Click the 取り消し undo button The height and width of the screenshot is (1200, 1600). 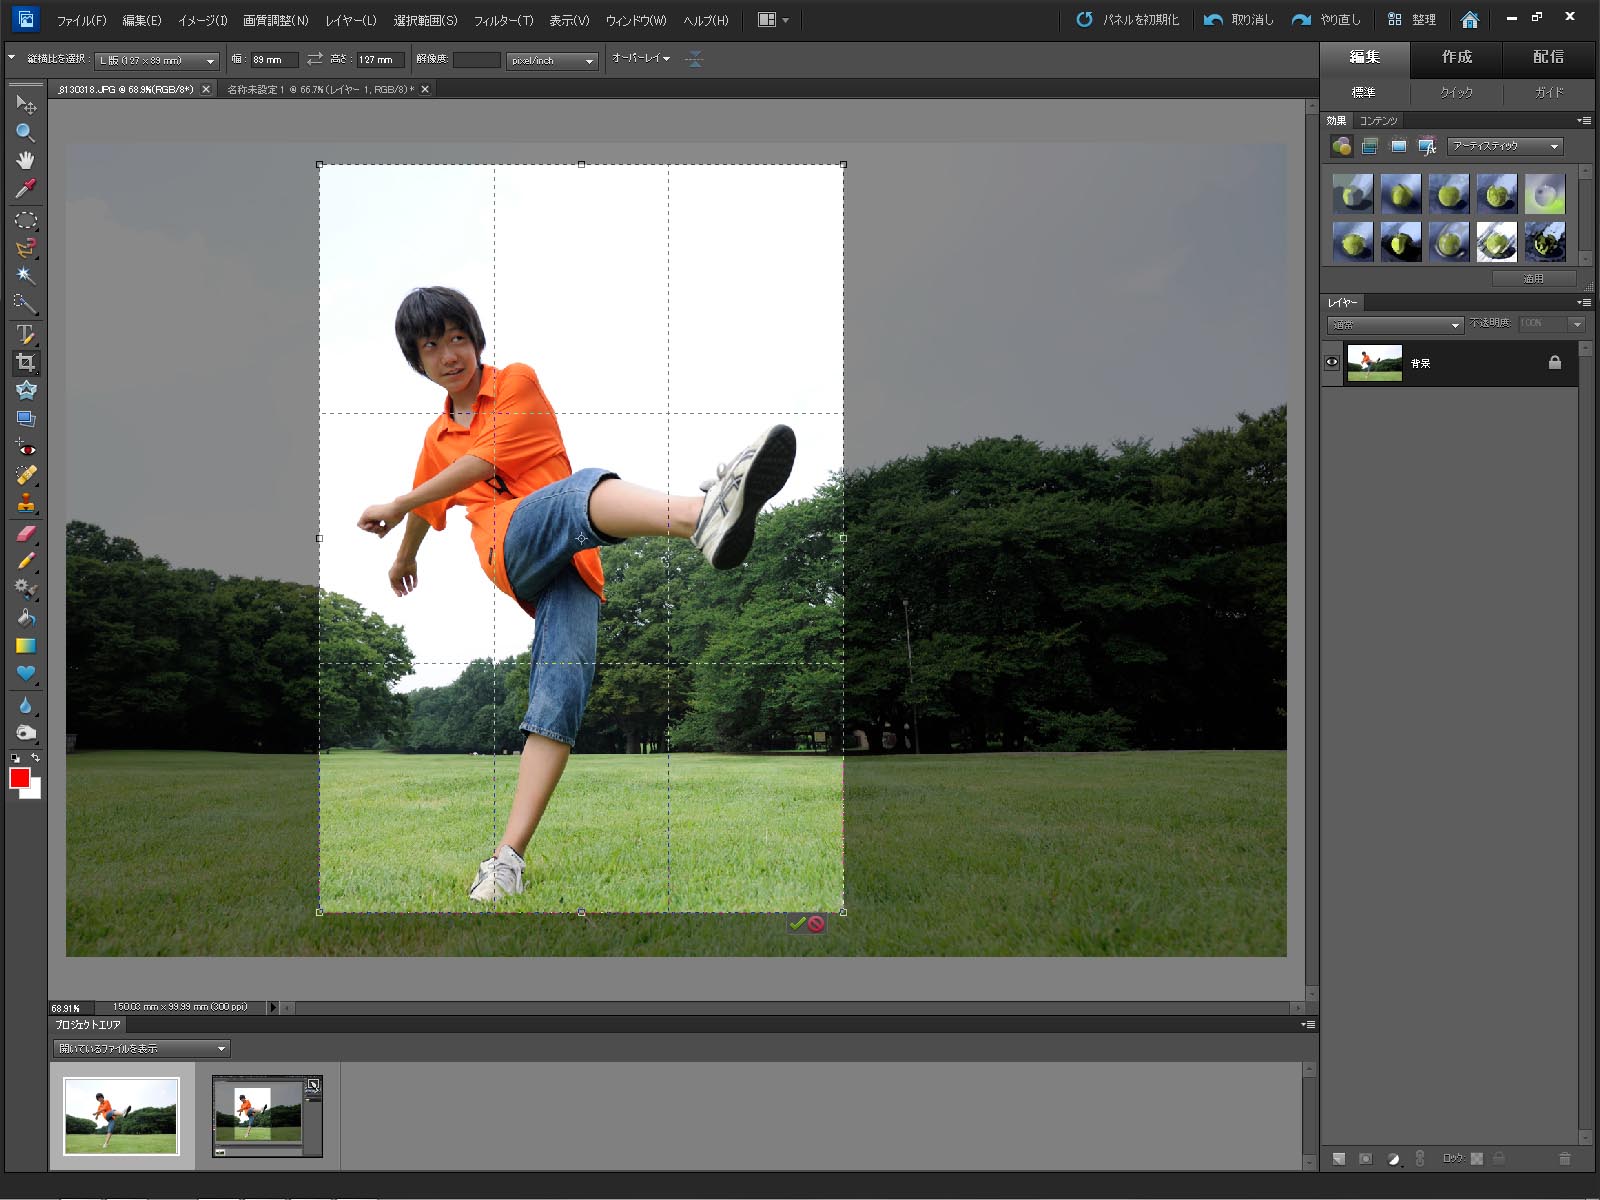[1239, 20]
